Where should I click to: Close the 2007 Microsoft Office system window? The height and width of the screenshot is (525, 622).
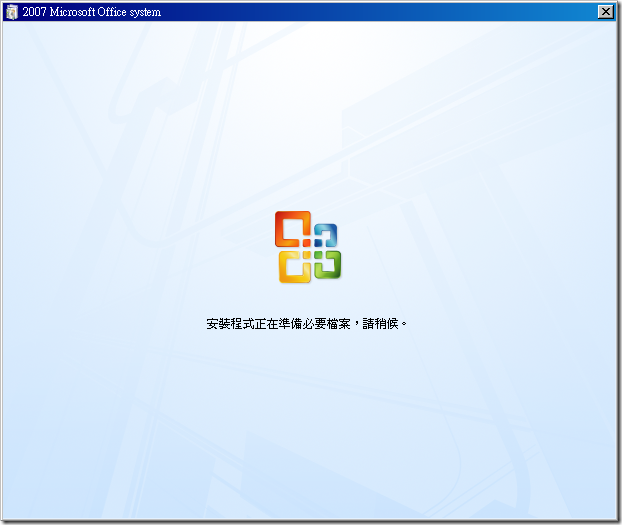606,12
